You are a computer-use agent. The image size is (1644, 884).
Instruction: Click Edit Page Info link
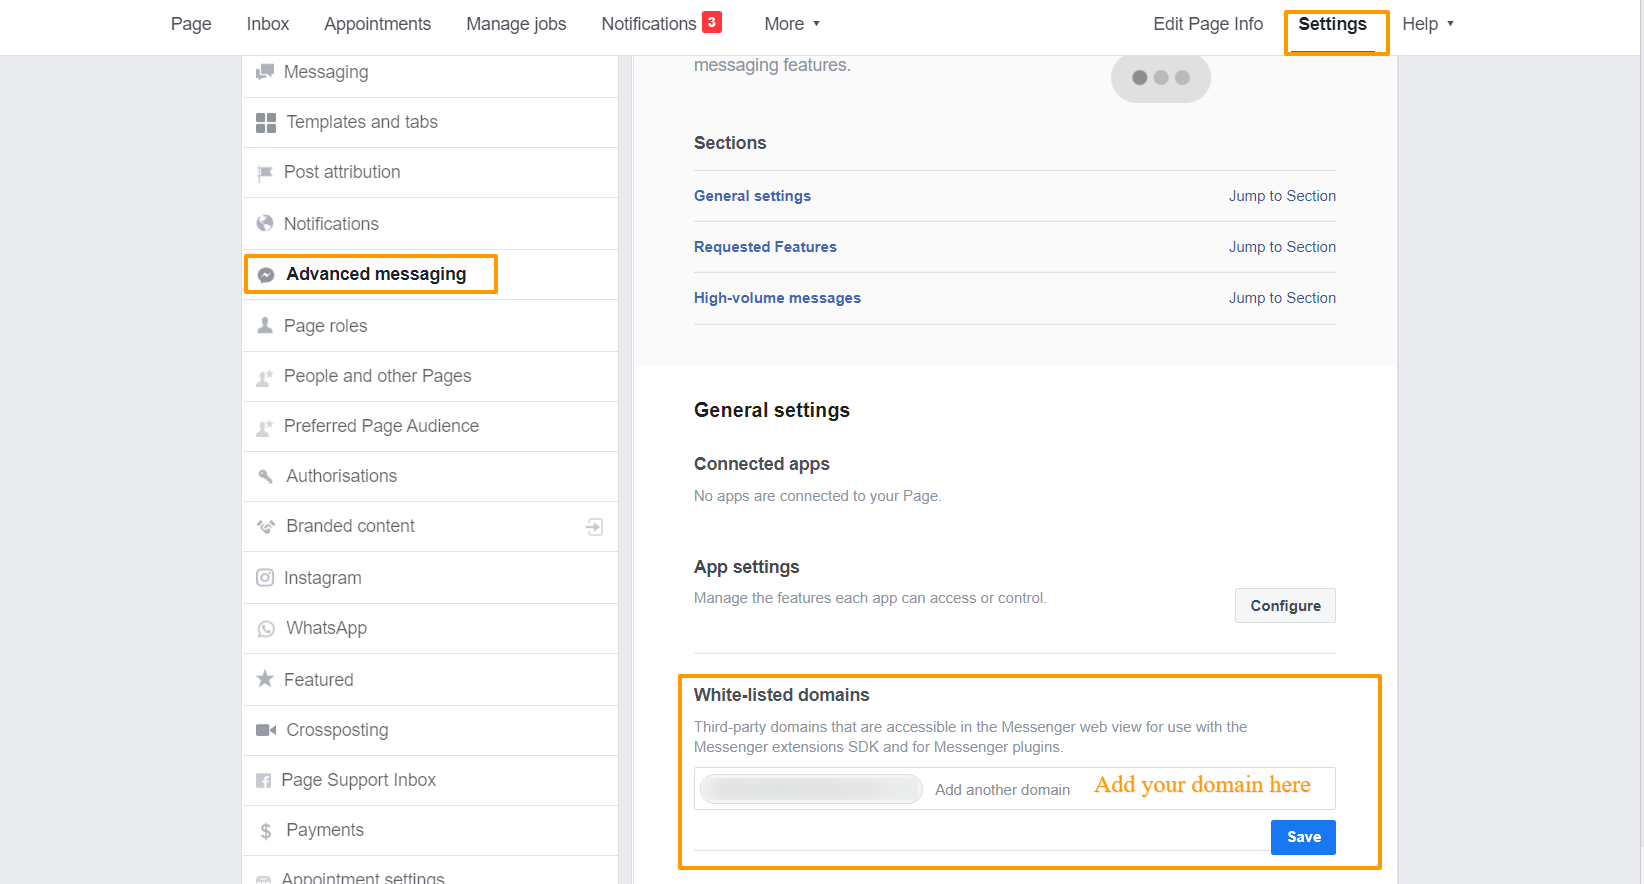pyautogui.click(x=1208, y=24)
